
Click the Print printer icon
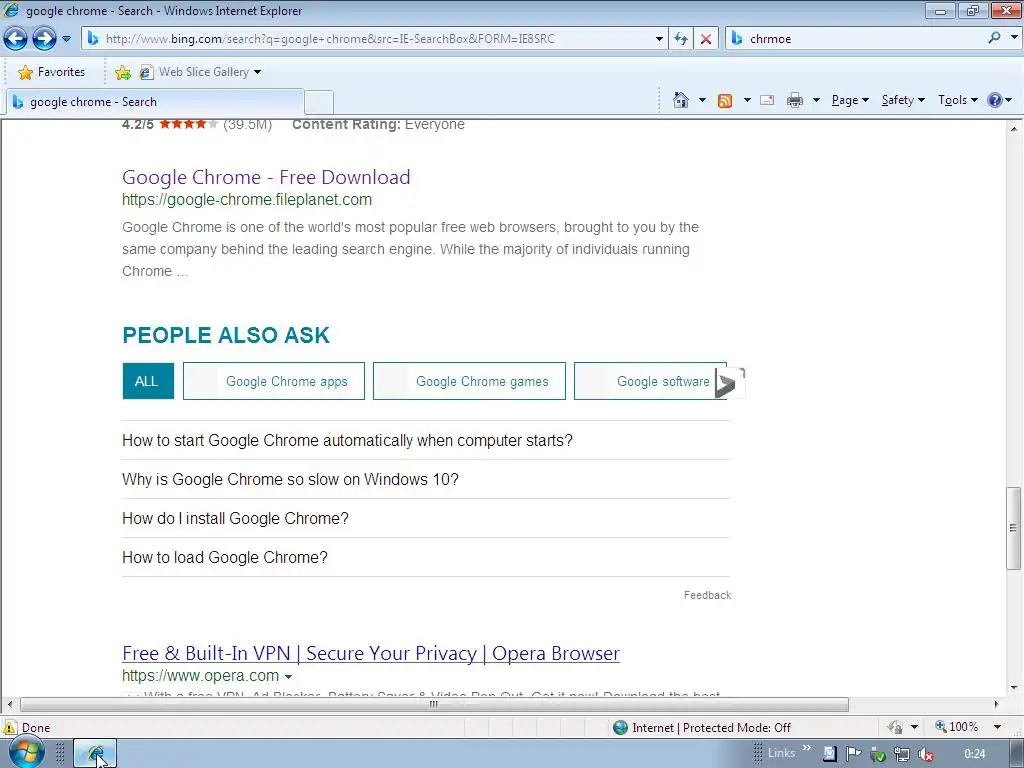[x=795, y=100]
